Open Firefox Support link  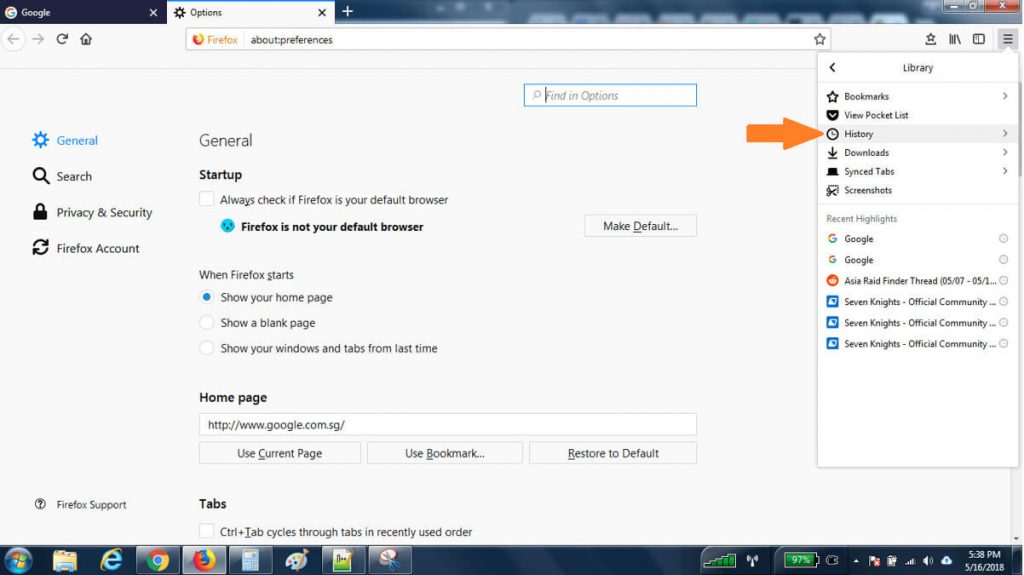[x=80, y=504]
